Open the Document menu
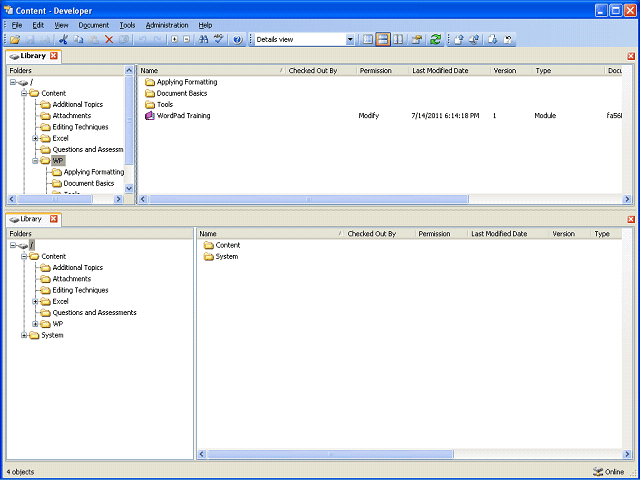Viewport: 640px width, 480px height. (x=93, y=25)
